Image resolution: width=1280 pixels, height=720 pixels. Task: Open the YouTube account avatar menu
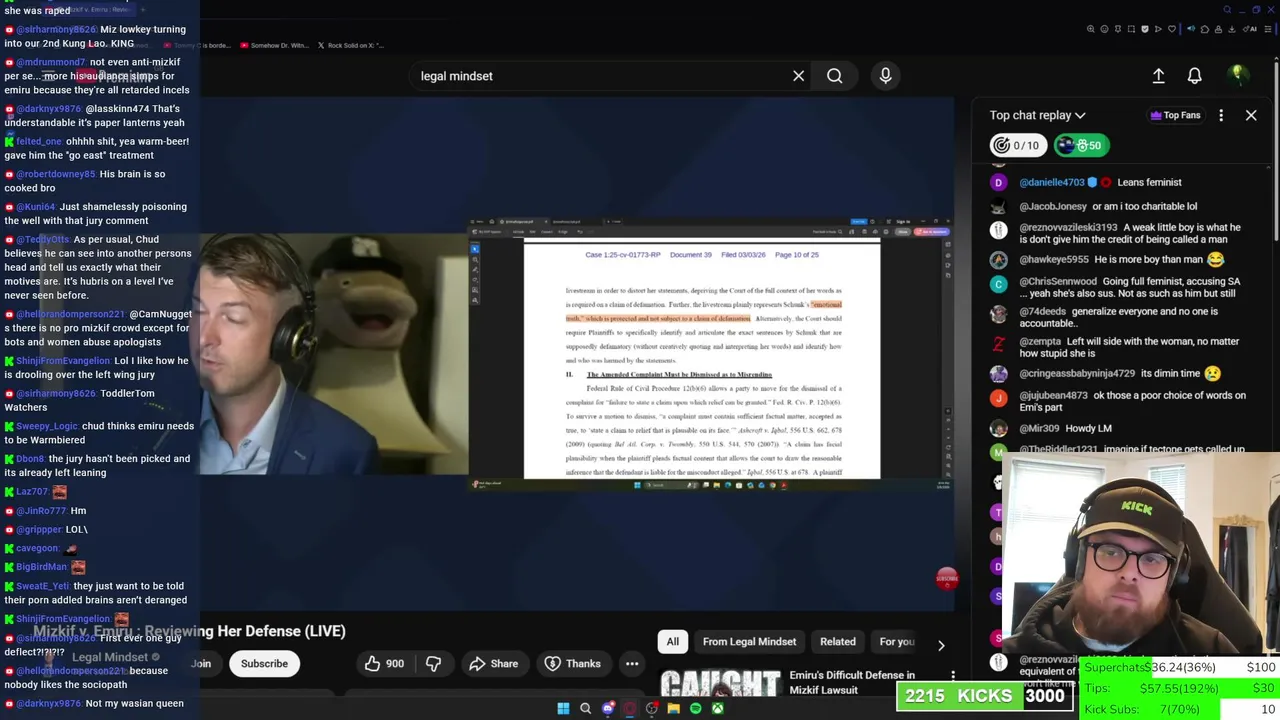point(1237,75)
